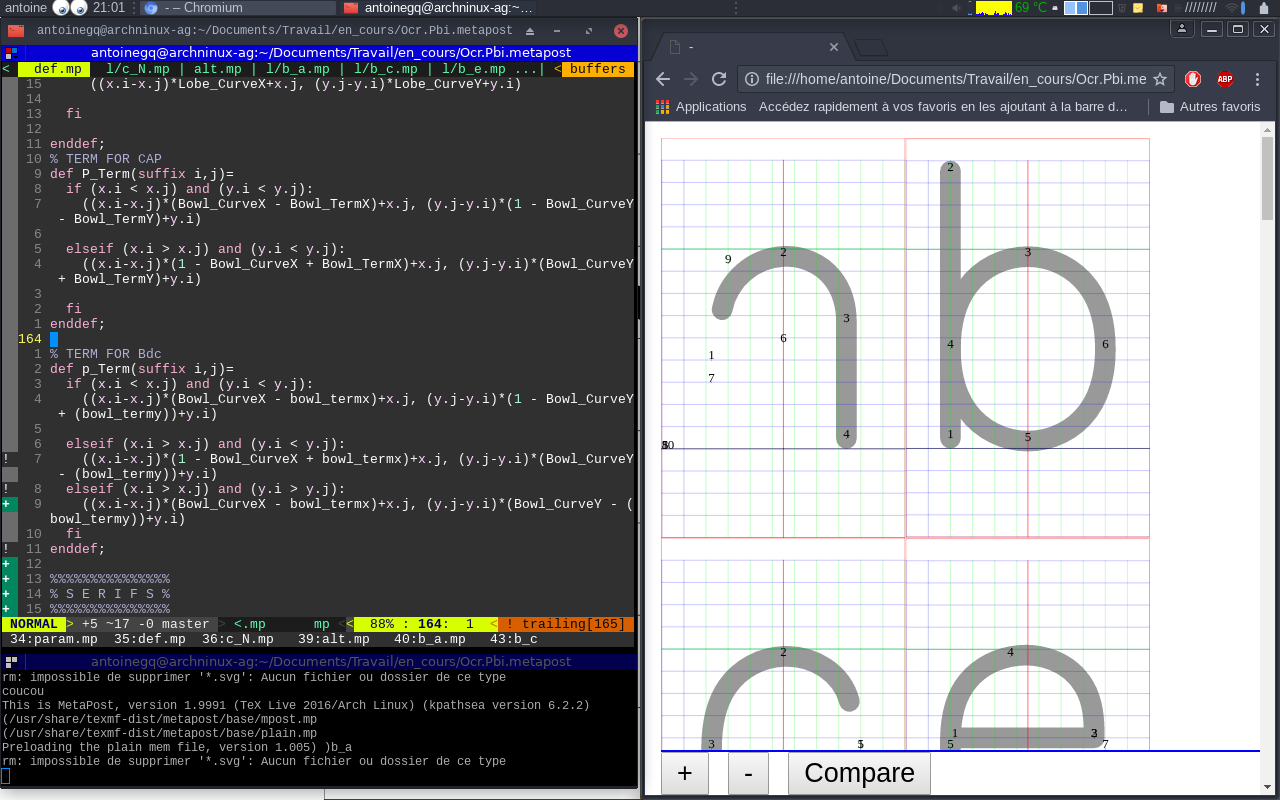Click the xeyes applet in the panel
The width and height of the screenshot is (1280, 800).
(70, 8)
